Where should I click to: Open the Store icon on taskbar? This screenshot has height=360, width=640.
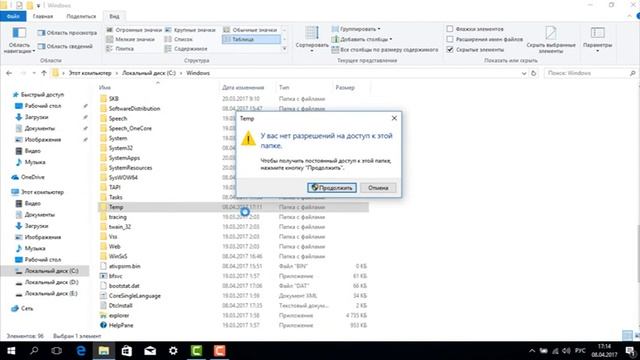click(x=127, y=351)
